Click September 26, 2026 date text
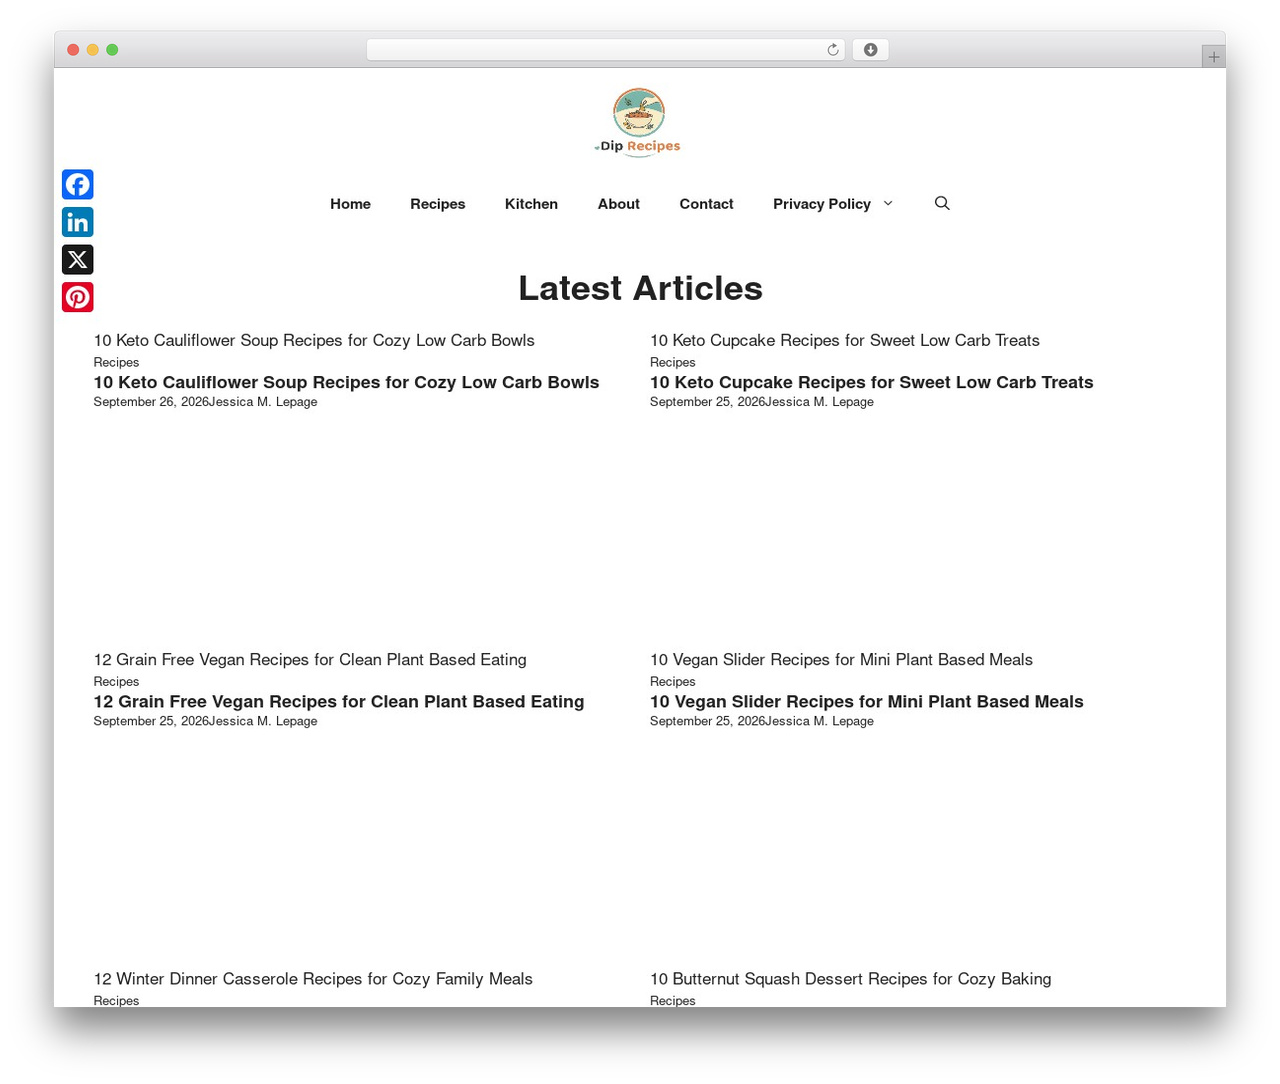The width and height of the screenshot is (1280, 1084). (x=151, y=402)
